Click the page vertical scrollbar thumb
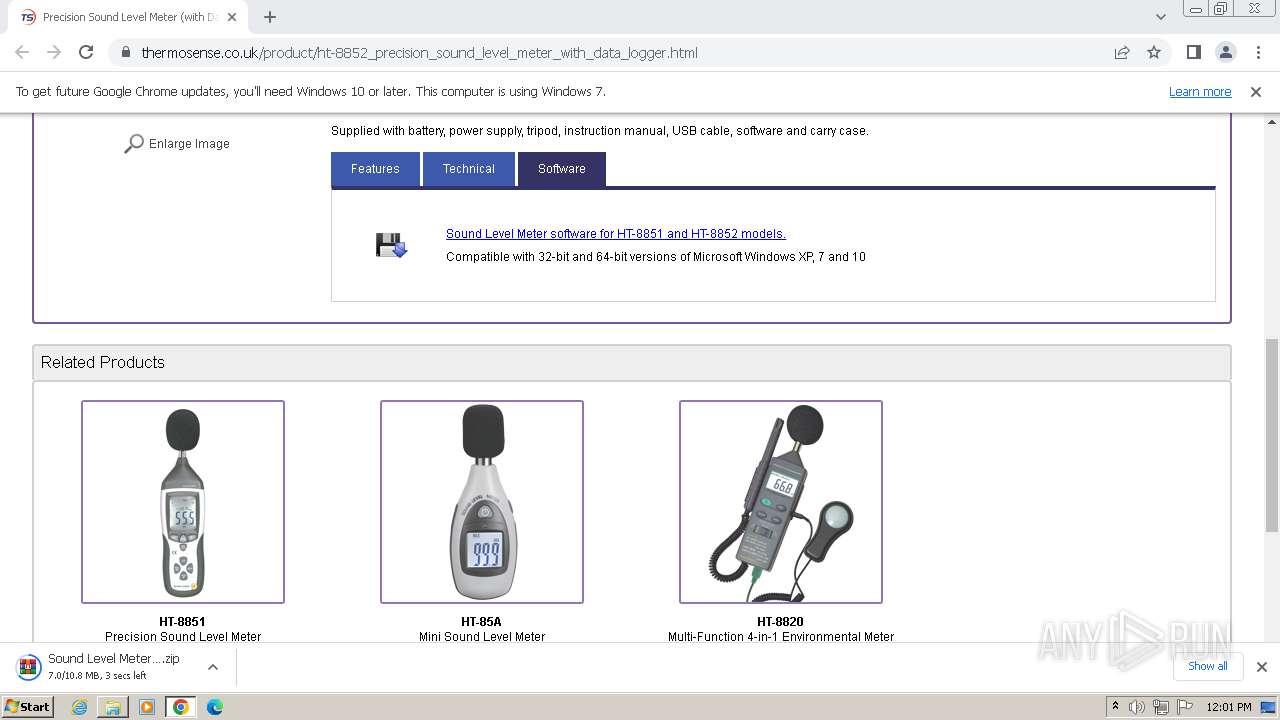Screen dimensions: 1280x720 point(1272,435)
